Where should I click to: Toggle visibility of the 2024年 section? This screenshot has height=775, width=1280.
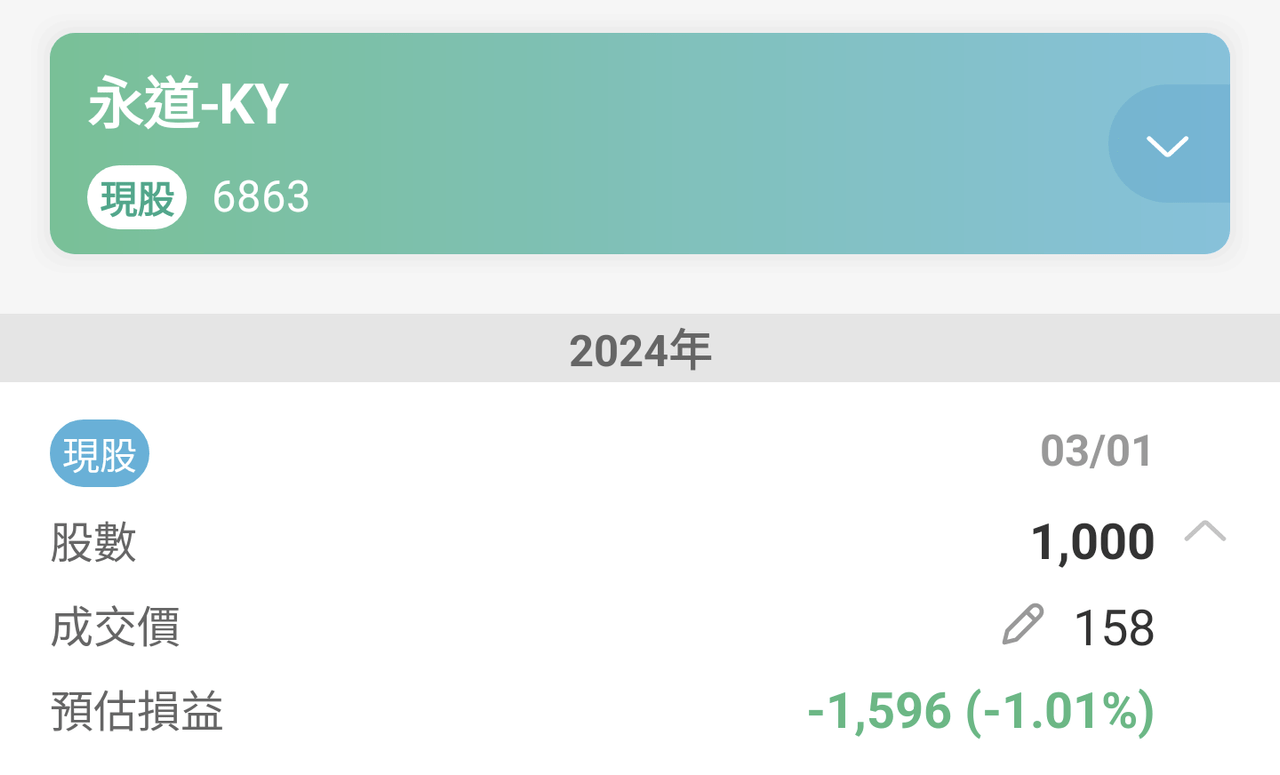click(640, 350)
